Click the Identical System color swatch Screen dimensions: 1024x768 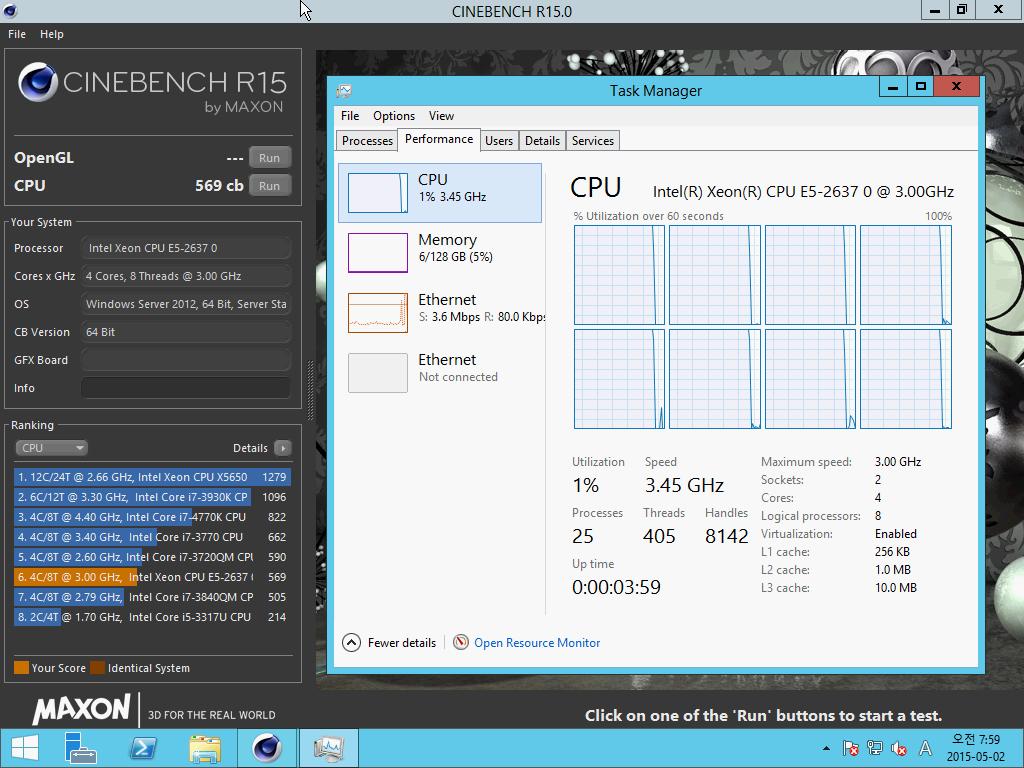(97, 667)
